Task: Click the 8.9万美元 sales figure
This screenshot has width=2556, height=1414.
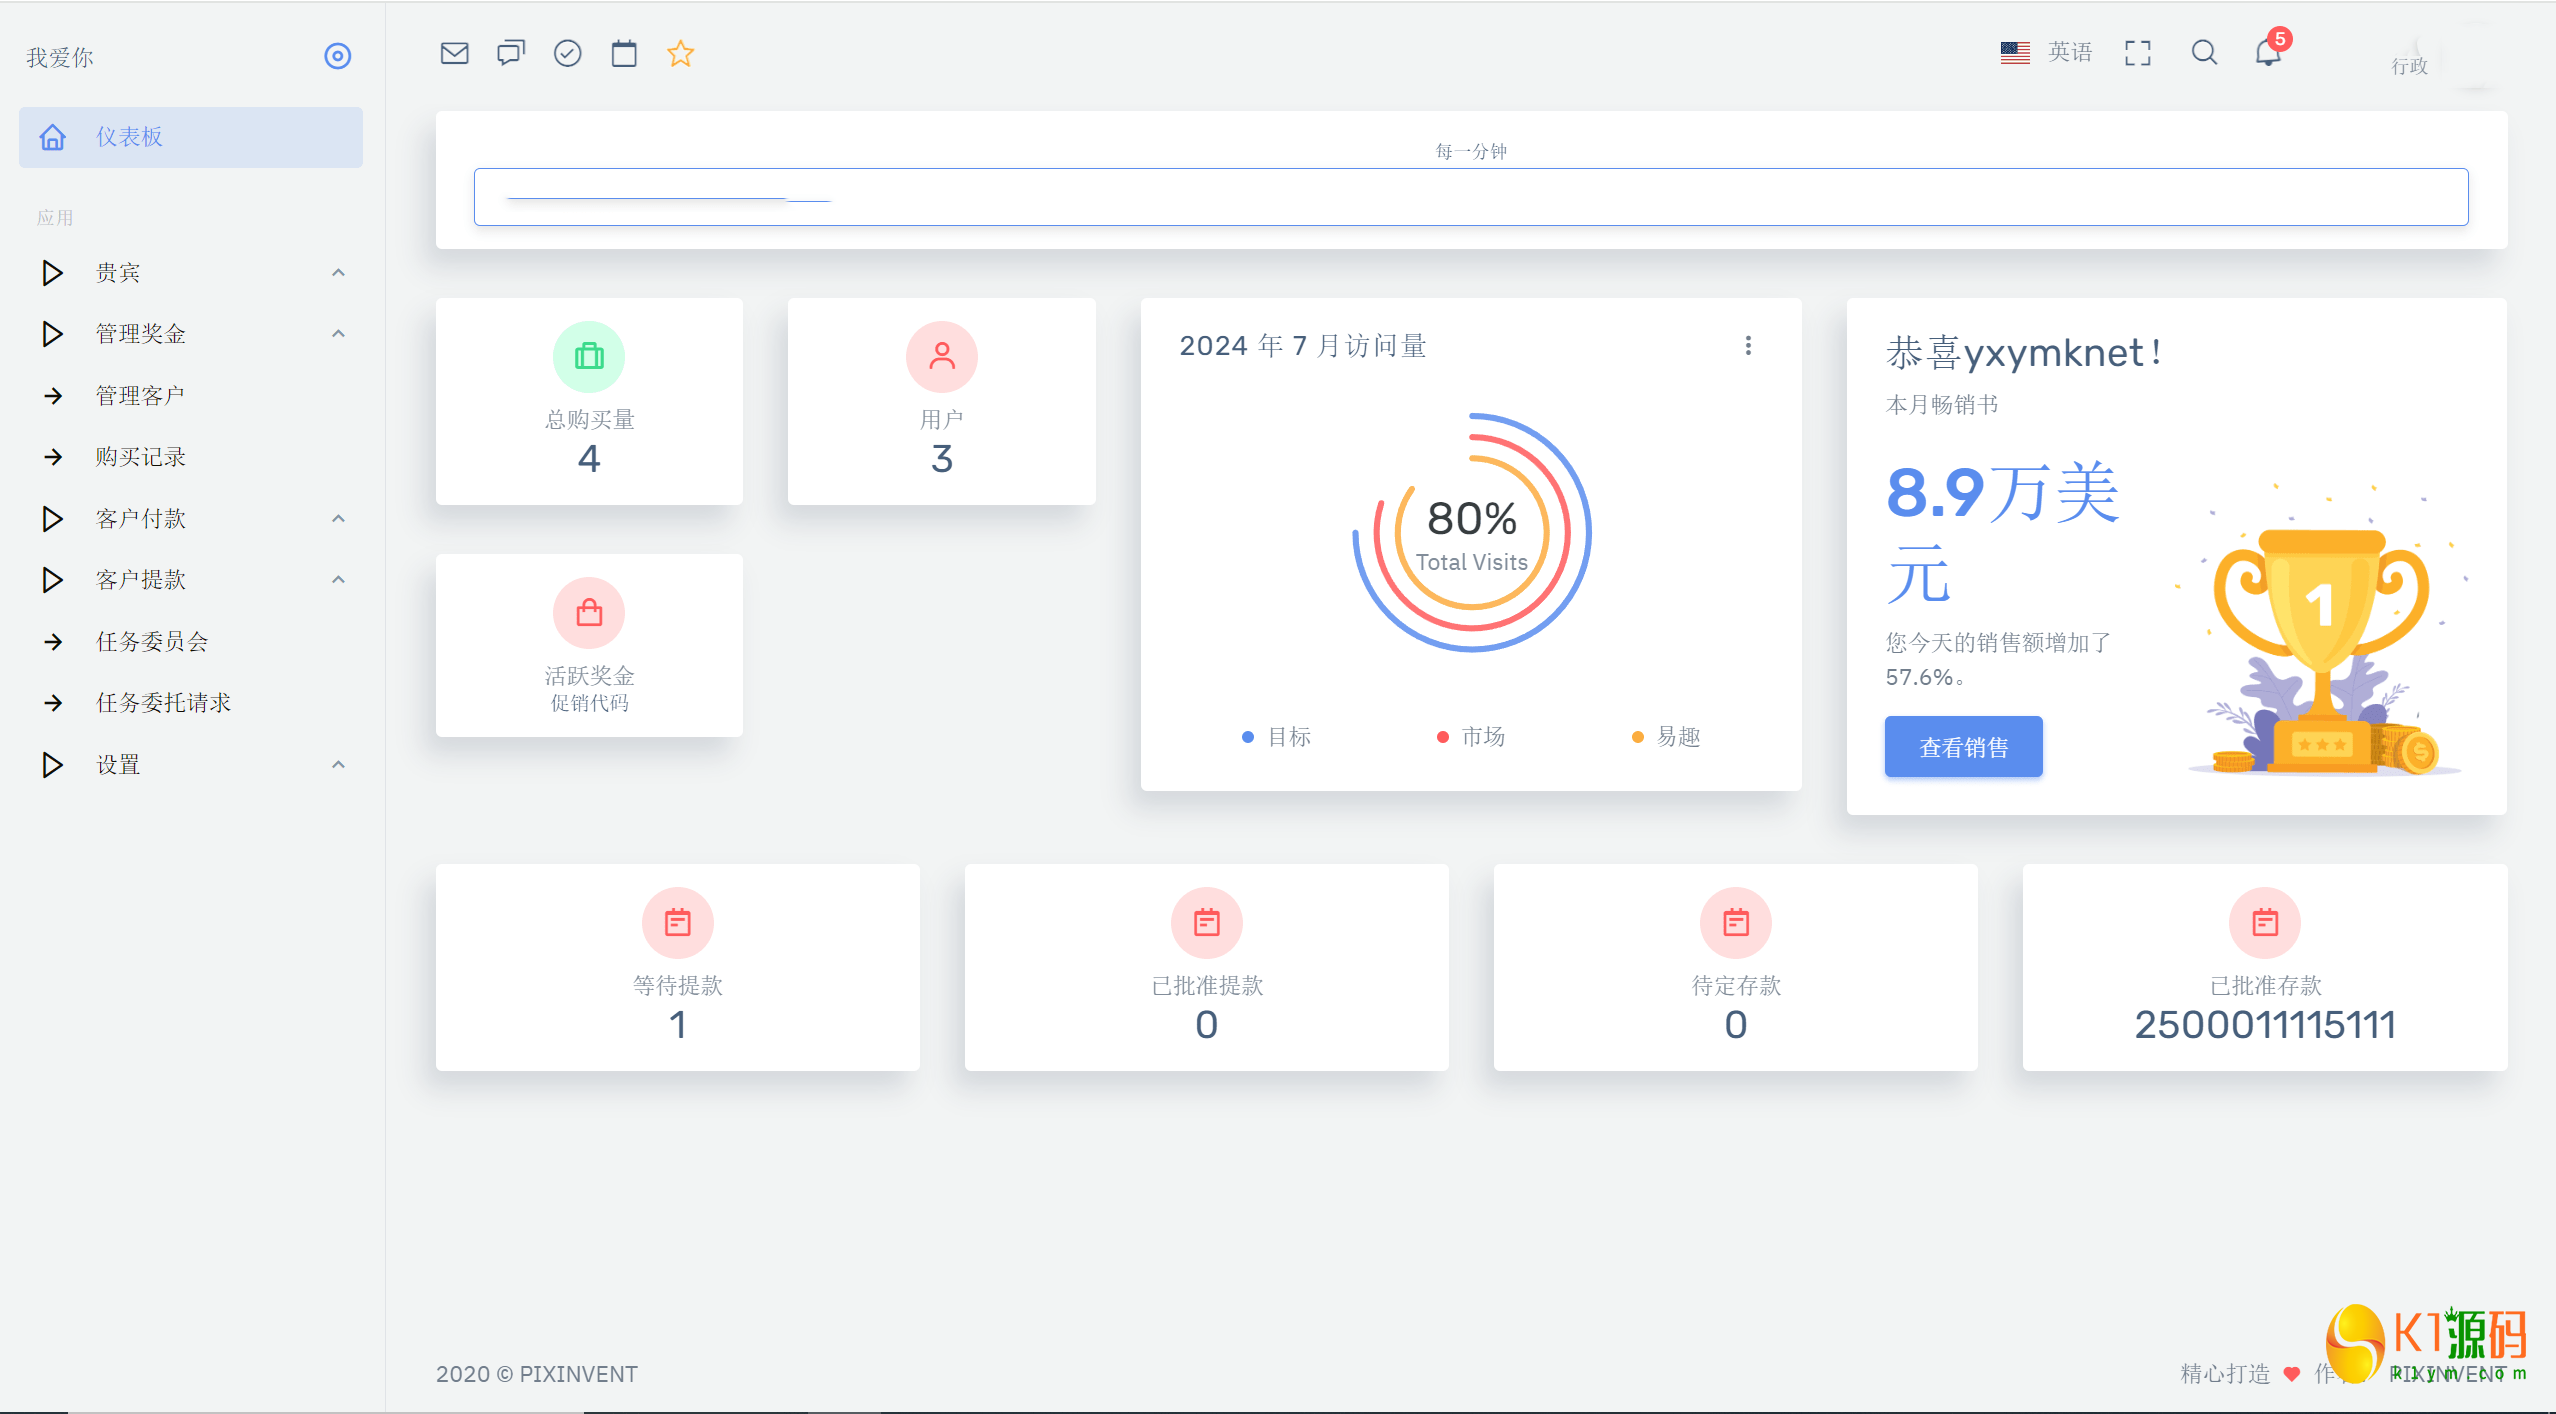Action: (2002, 532)
